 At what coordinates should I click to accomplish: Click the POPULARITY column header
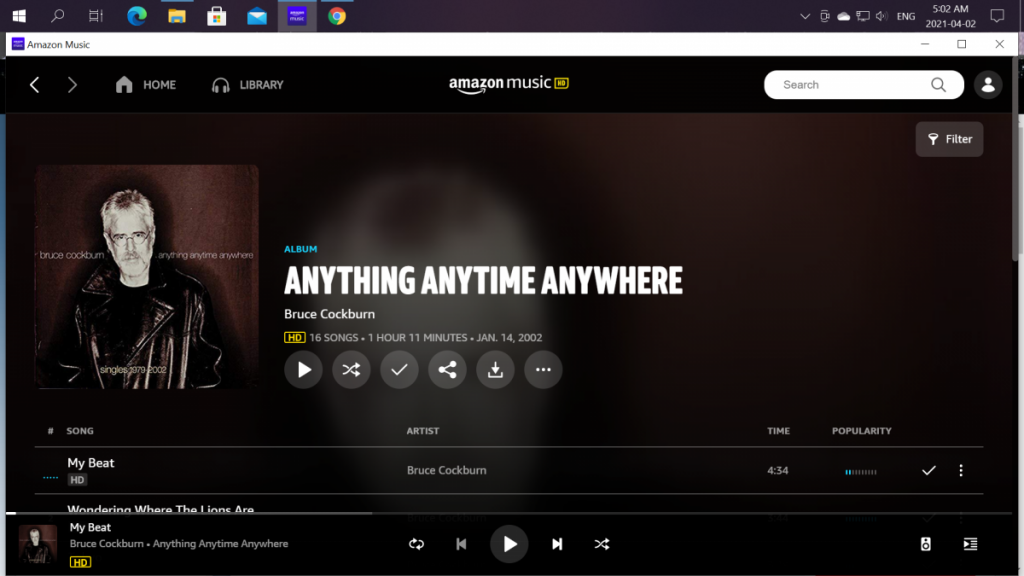(x=861, y=431)
